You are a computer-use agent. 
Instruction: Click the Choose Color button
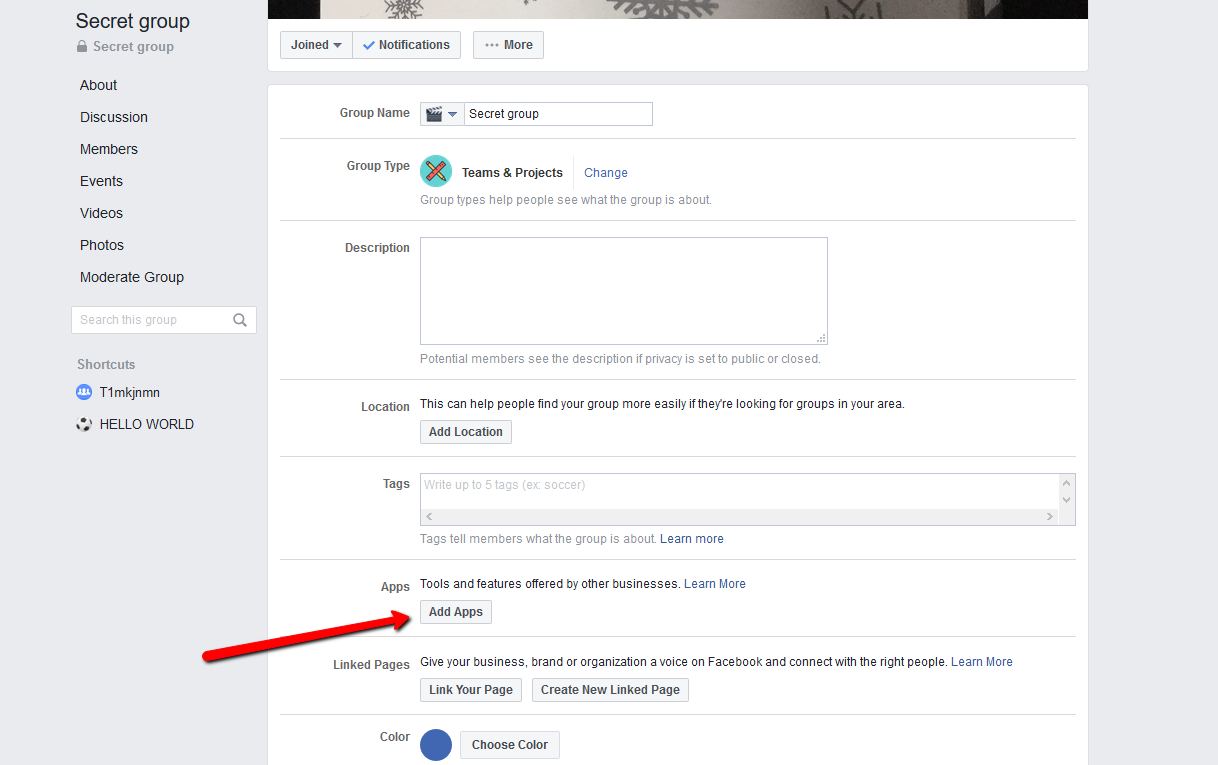[510, 745]
